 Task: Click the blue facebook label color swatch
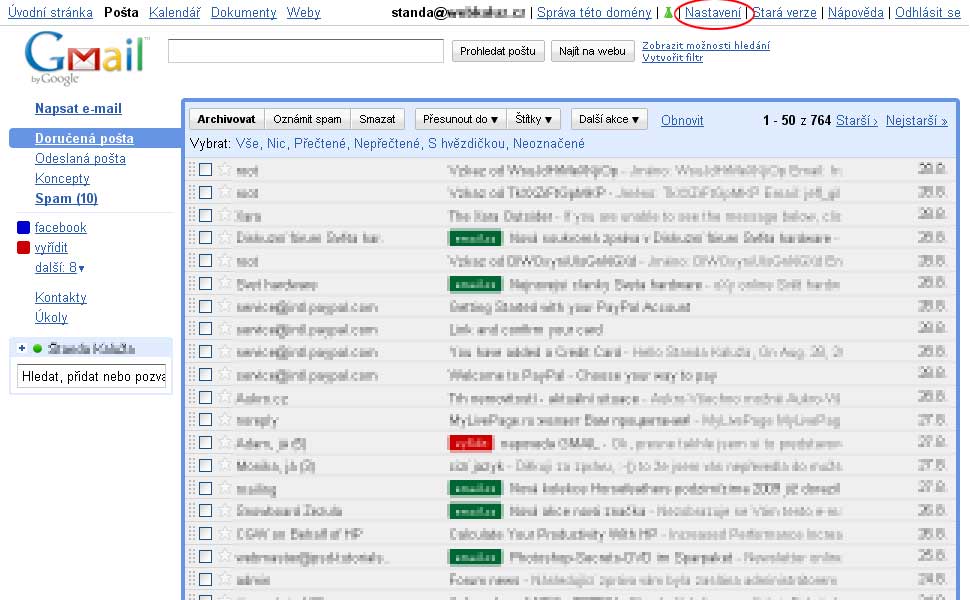(24, 228)
